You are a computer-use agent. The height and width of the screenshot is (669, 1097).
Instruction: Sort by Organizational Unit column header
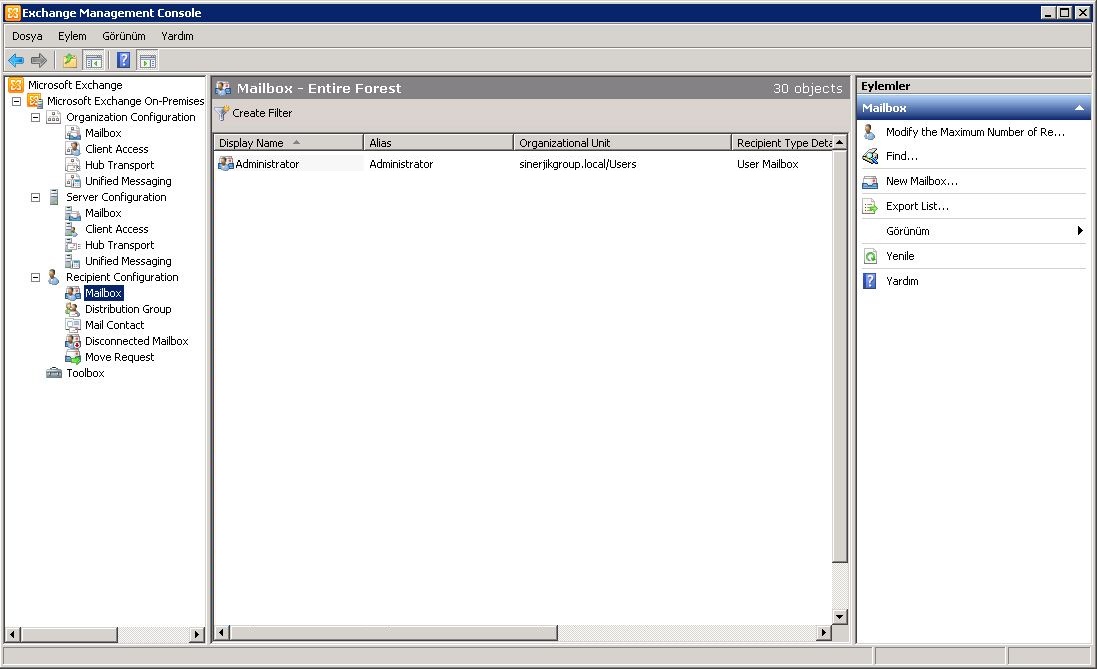(x=622, y=143)
